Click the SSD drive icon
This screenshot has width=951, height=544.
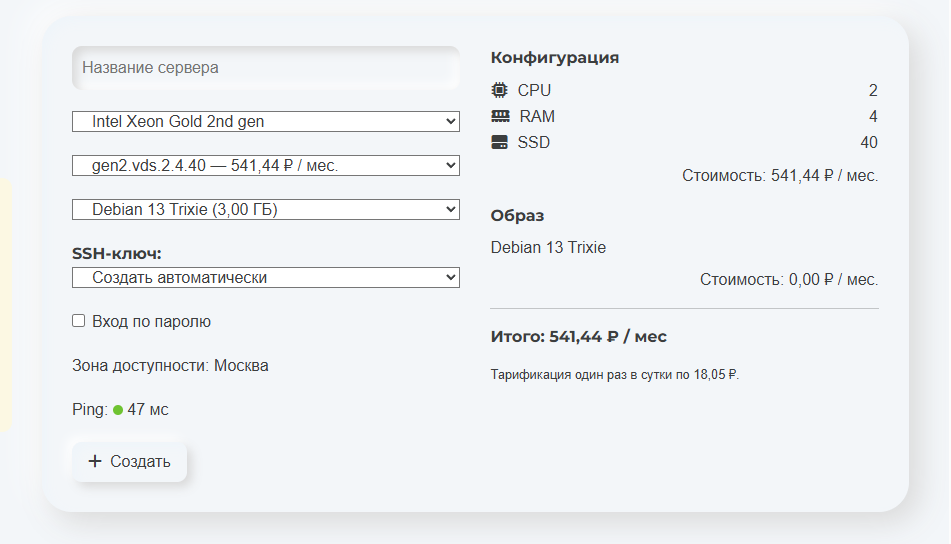499,143
